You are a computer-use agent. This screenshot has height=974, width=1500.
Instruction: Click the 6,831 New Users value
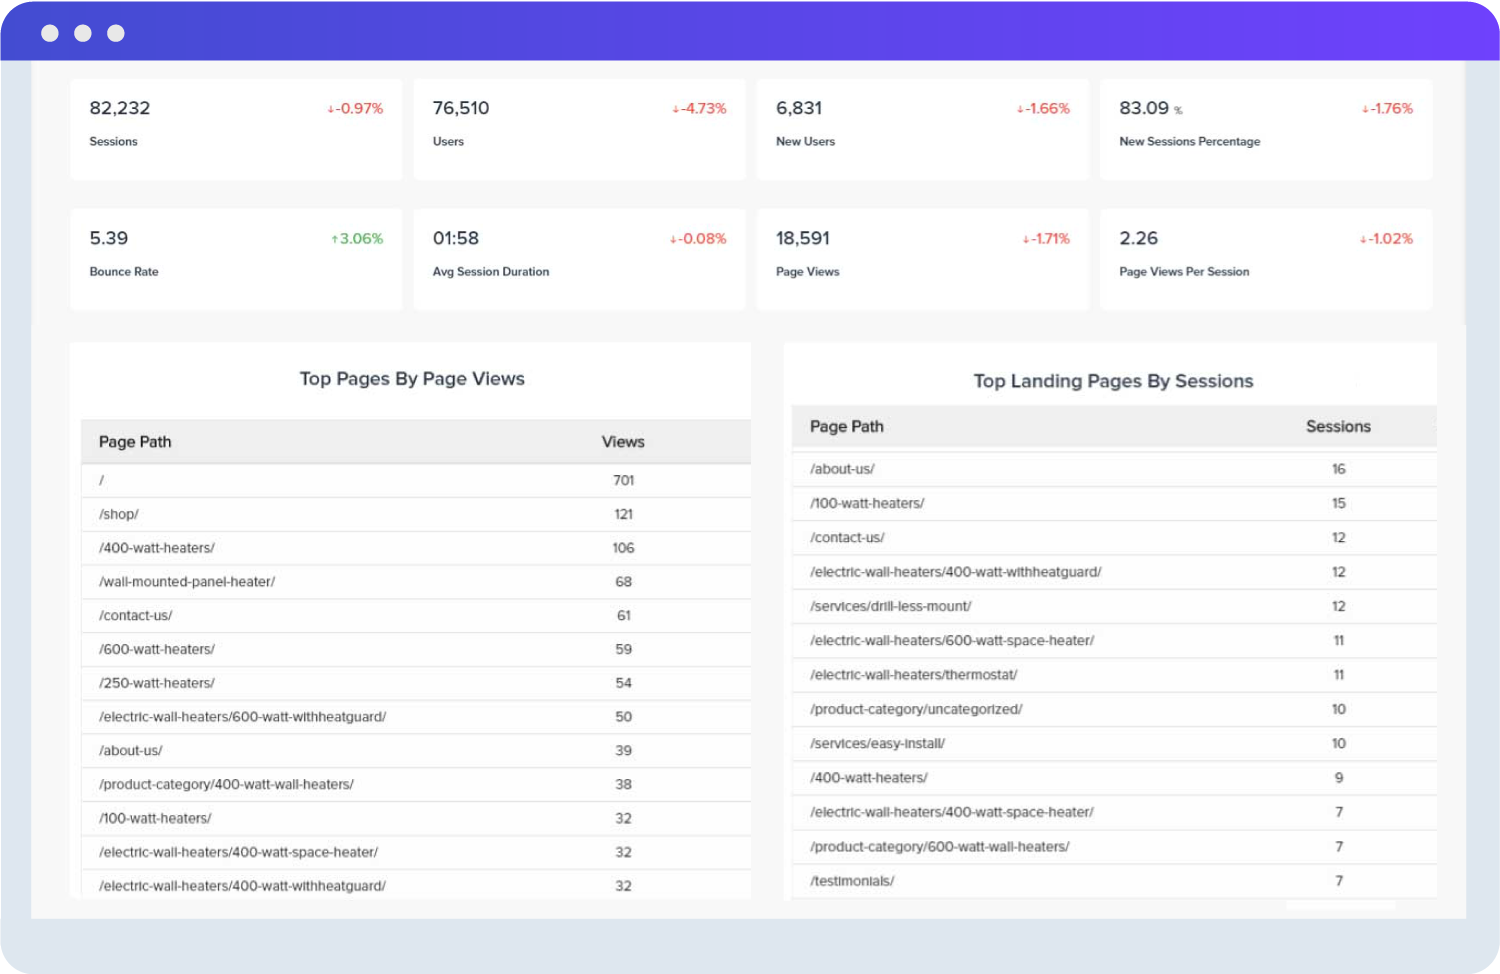[799, 108]
